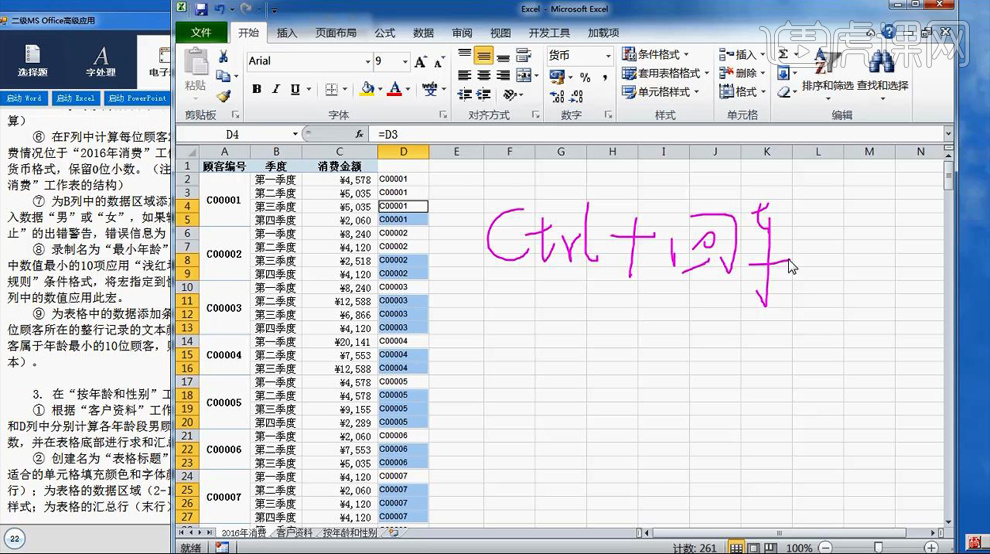Switch to Normal view in status bar

point(736,547)
